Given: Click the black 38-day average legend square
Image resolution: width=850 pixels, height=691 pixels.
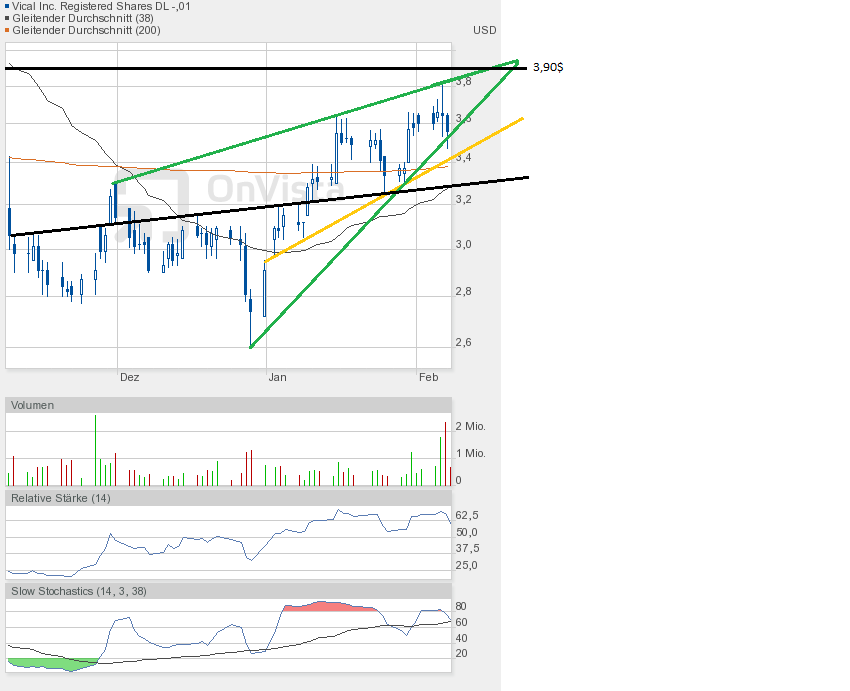Looking at the screenshot, I should 8,18.
